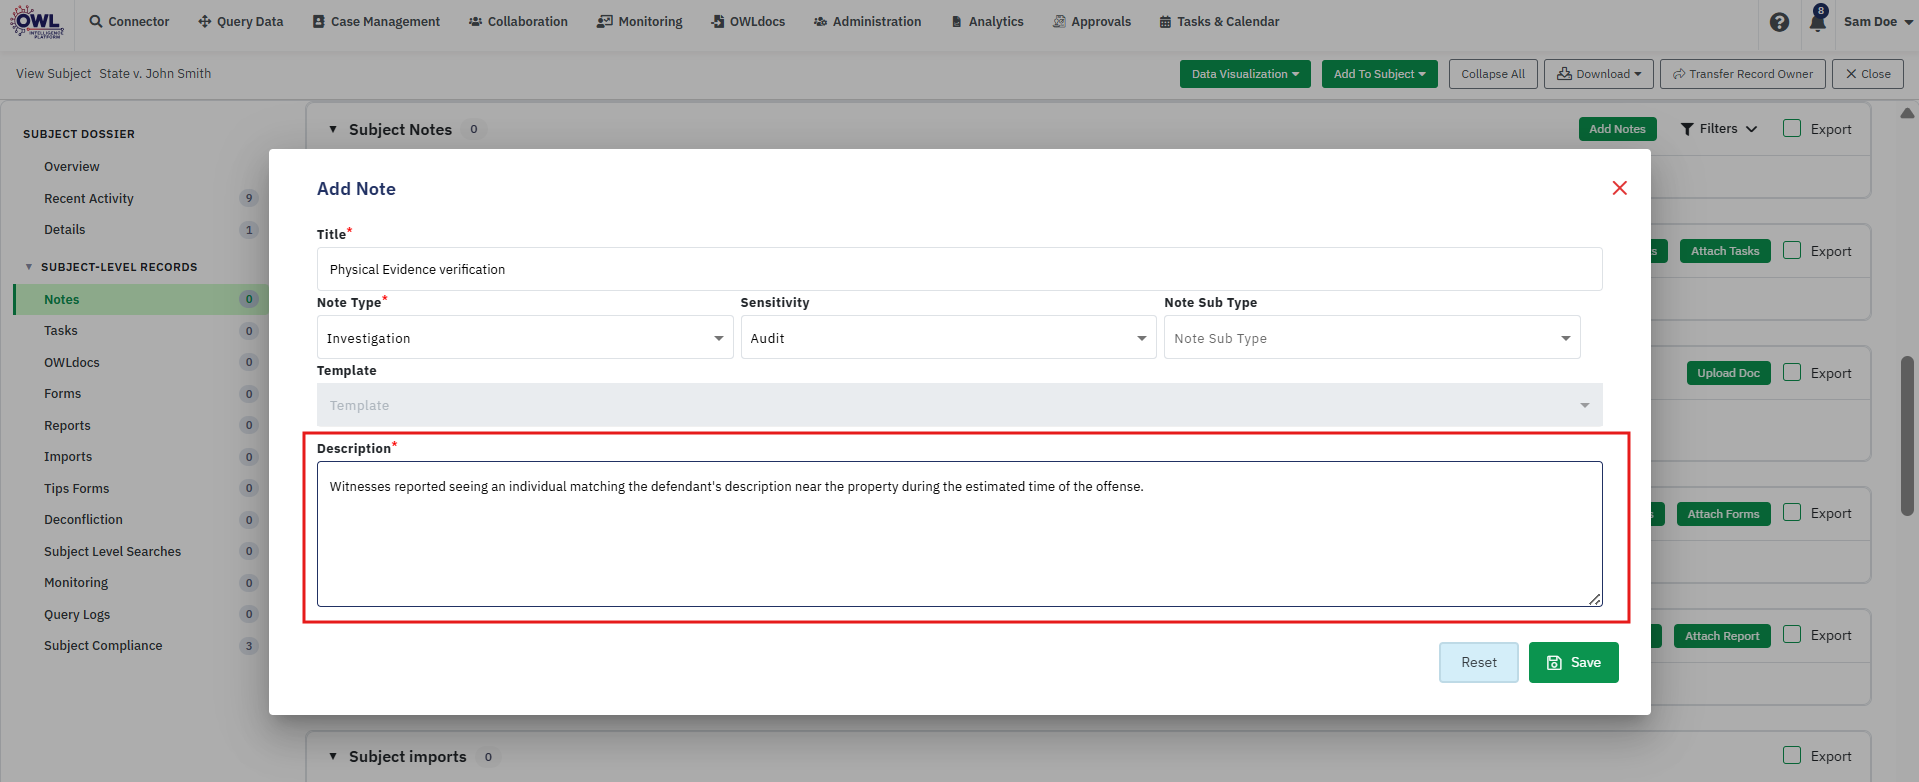Tick Export checkbox in Subject Notes row

tap(1792, 128)
